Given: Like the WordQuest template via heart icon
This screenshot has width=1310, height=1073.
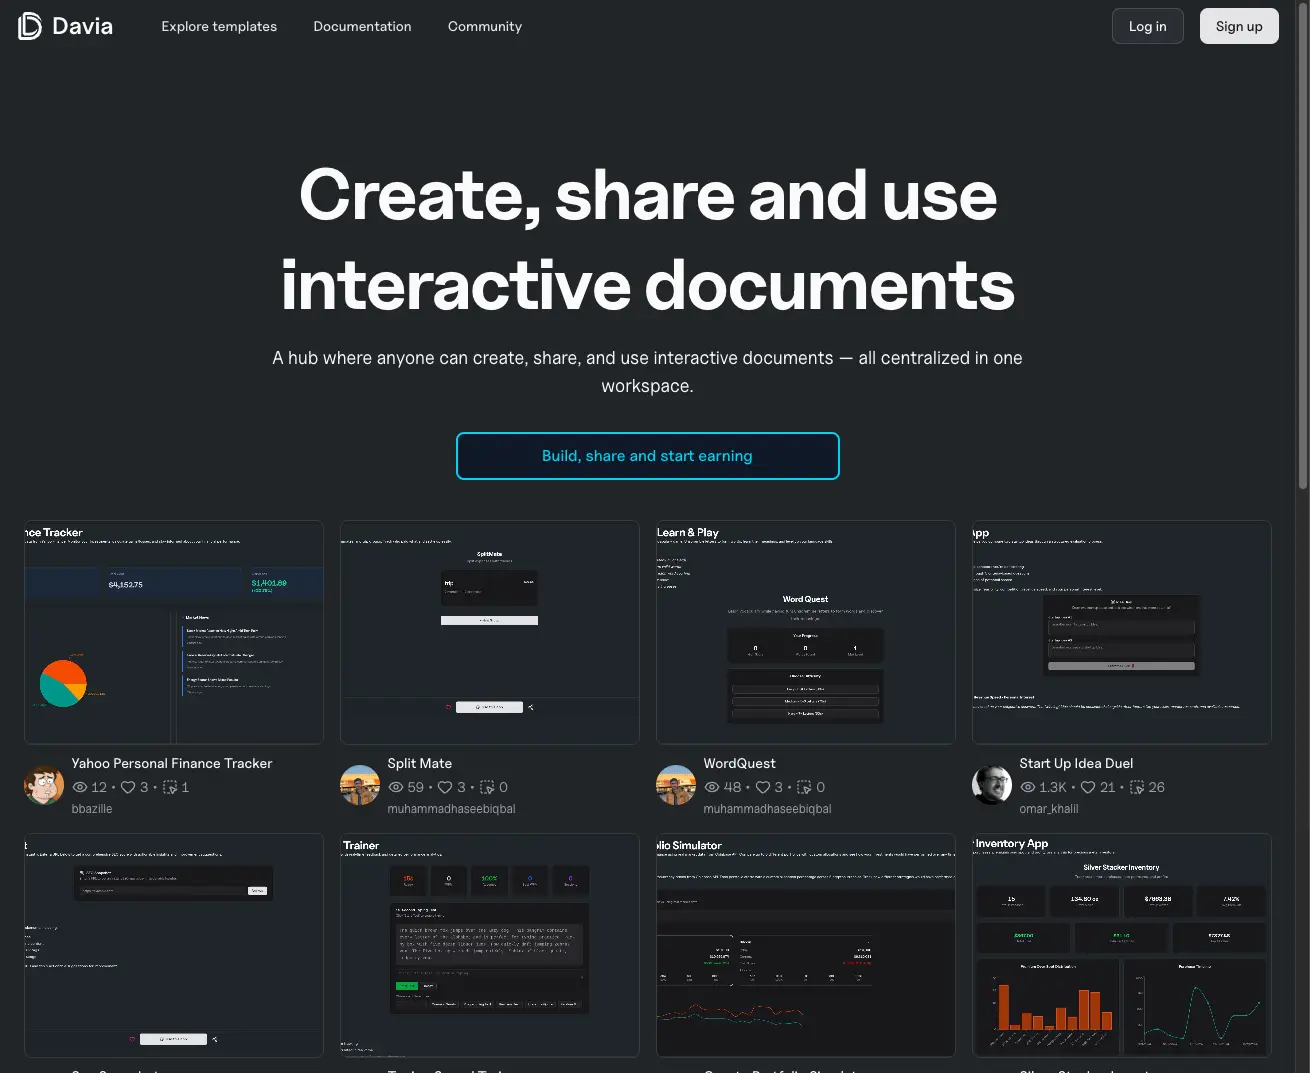Looking at the screenshot, I should 762,788.
